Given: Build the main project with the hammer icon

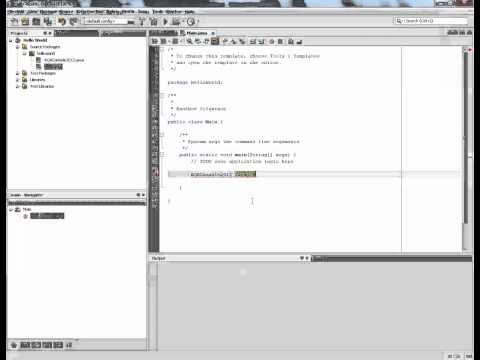Looking at the screenshot, I should (x=142, y=22).
